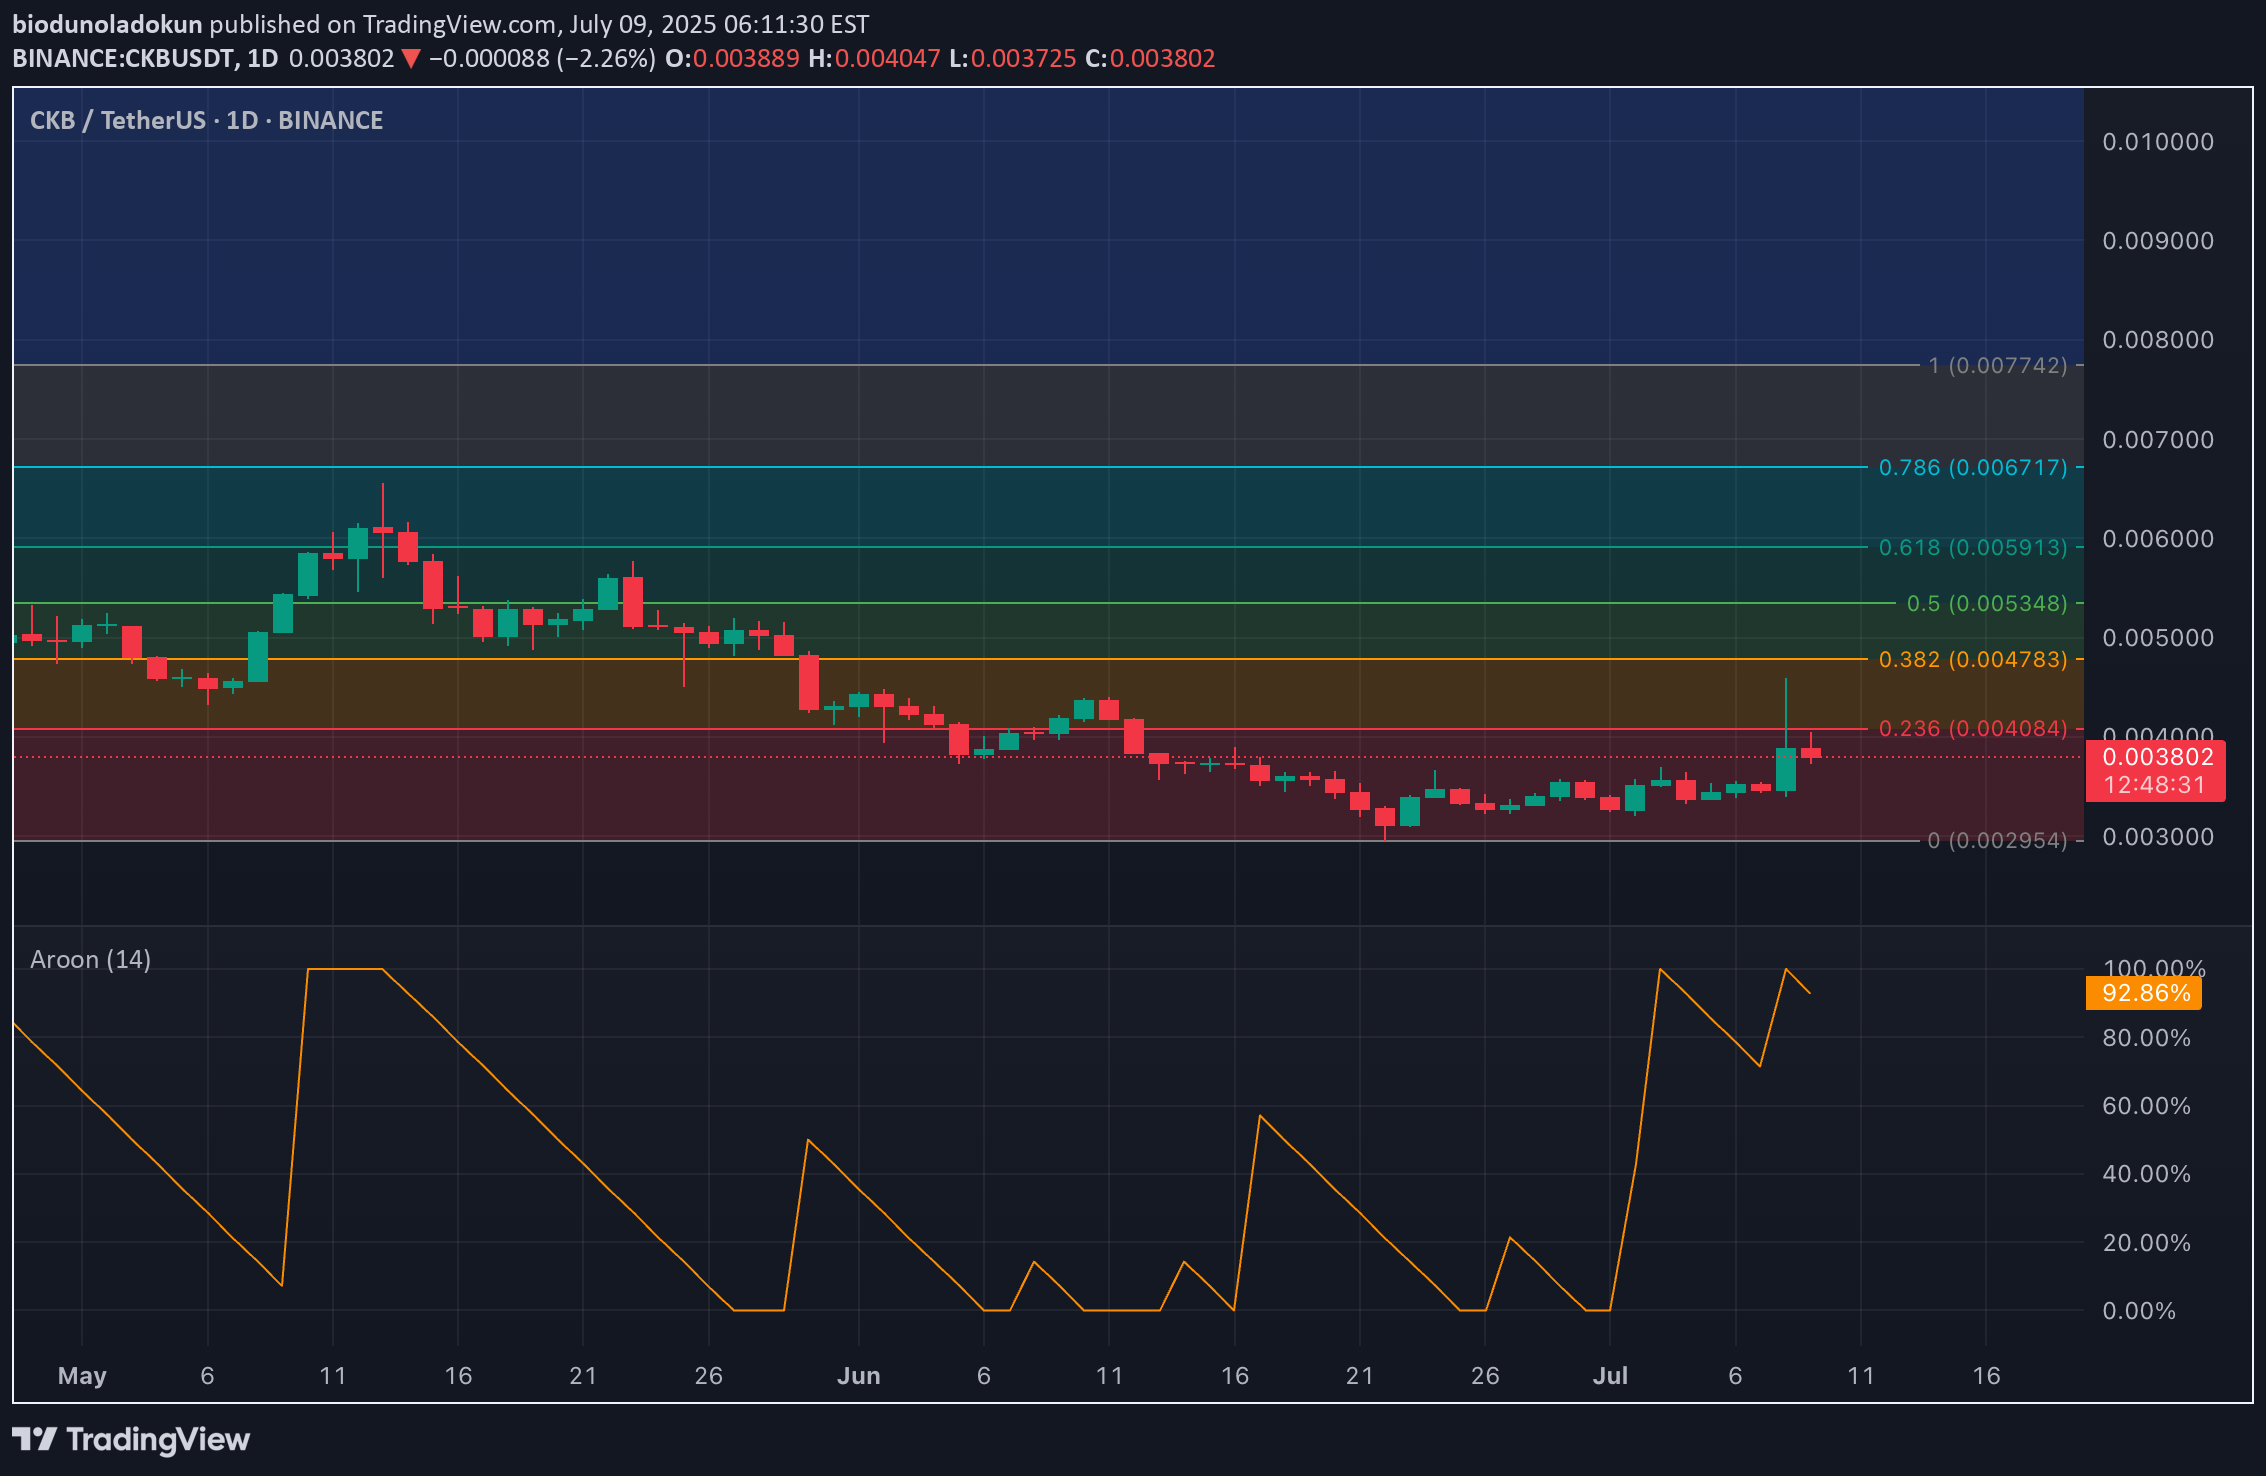This screenshot has height=1476, width=2266.
Task: Click the CKB / TetherUS chart title
Action: pos(207,121)
